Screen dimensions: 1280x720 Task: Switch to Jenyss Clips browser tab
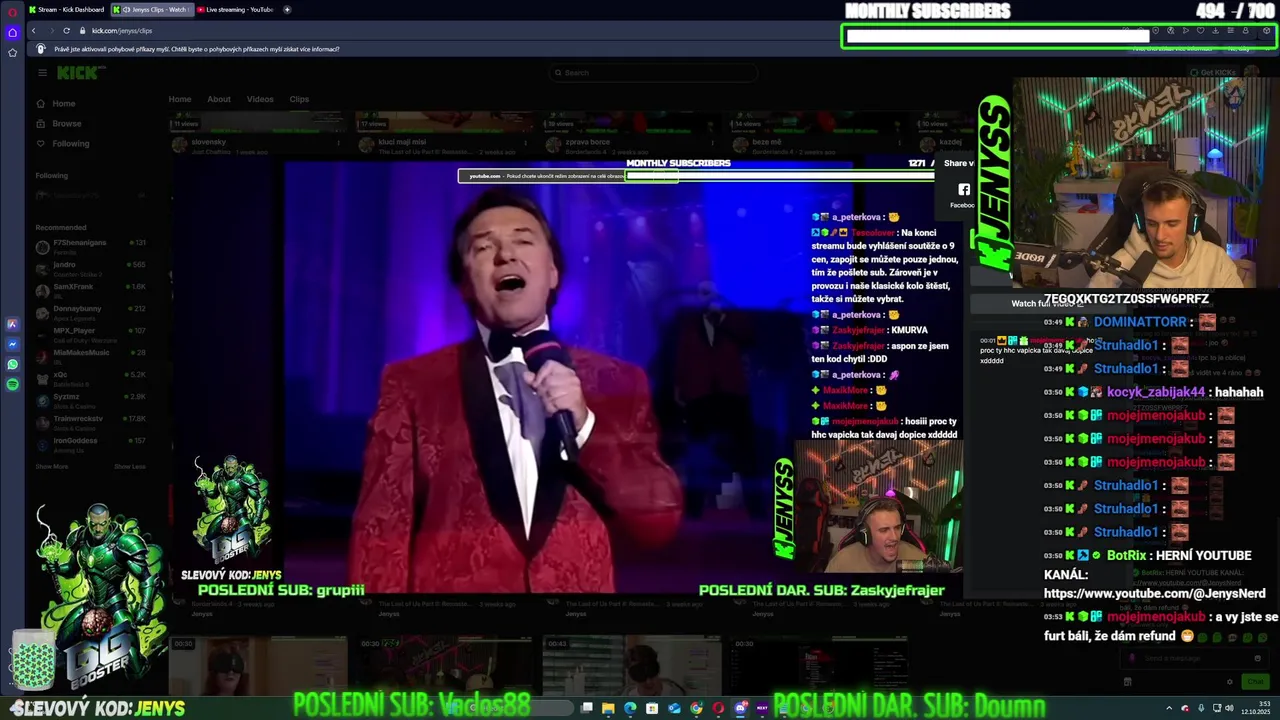pyautogui.click(x=151, y=9)
